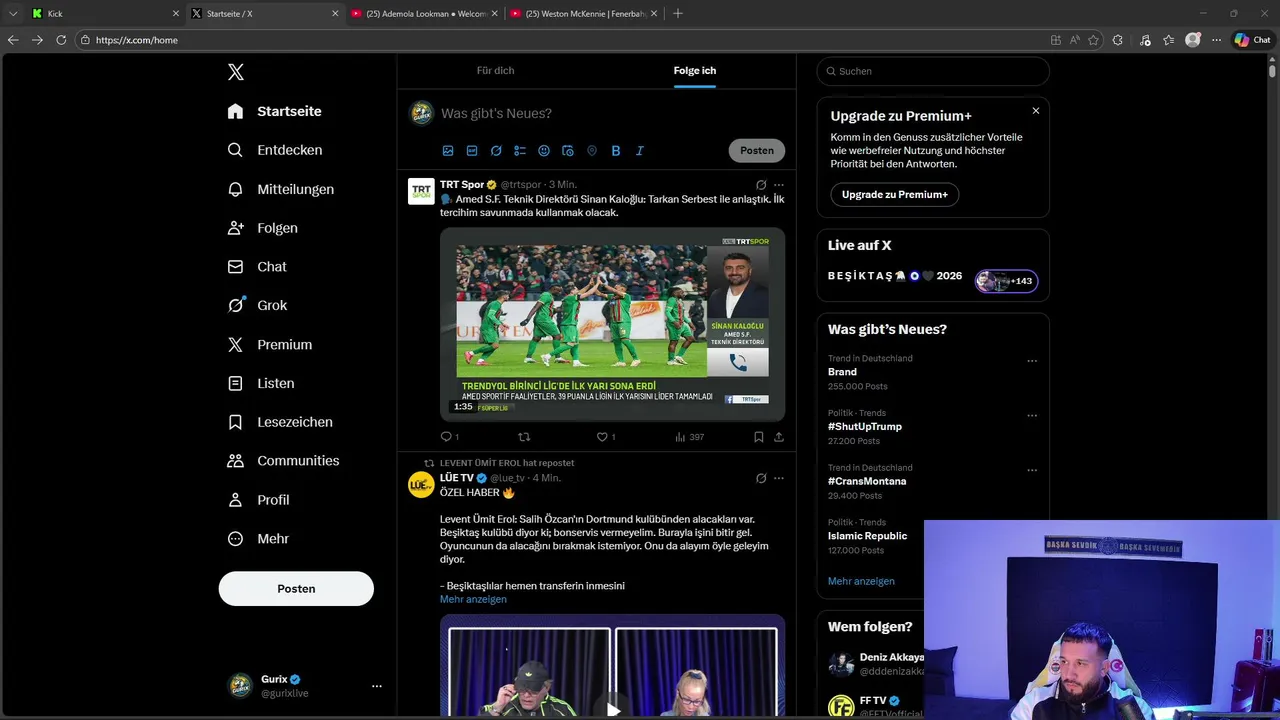Open browser Settings and more menu
The width and height of the screenshot is (1280, 720).
[x=1216, y=40]
